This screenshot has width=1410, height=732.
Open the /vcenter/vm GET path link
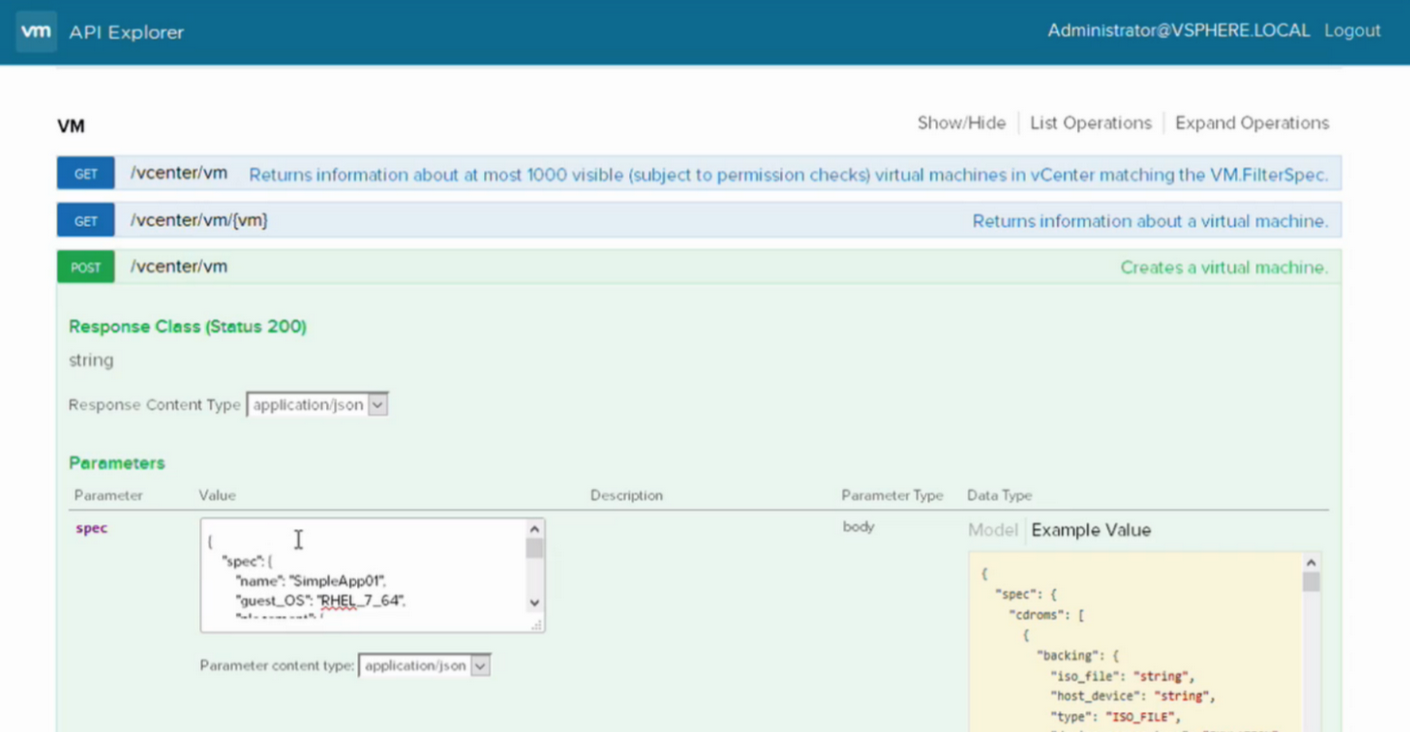179,173
